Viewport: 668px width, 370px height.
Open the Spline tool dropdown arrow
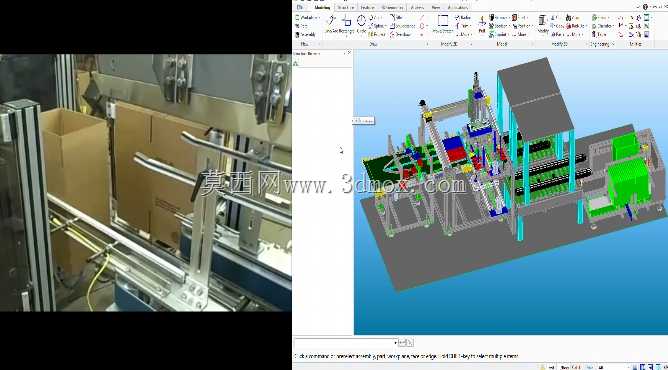tap(385, 26)
